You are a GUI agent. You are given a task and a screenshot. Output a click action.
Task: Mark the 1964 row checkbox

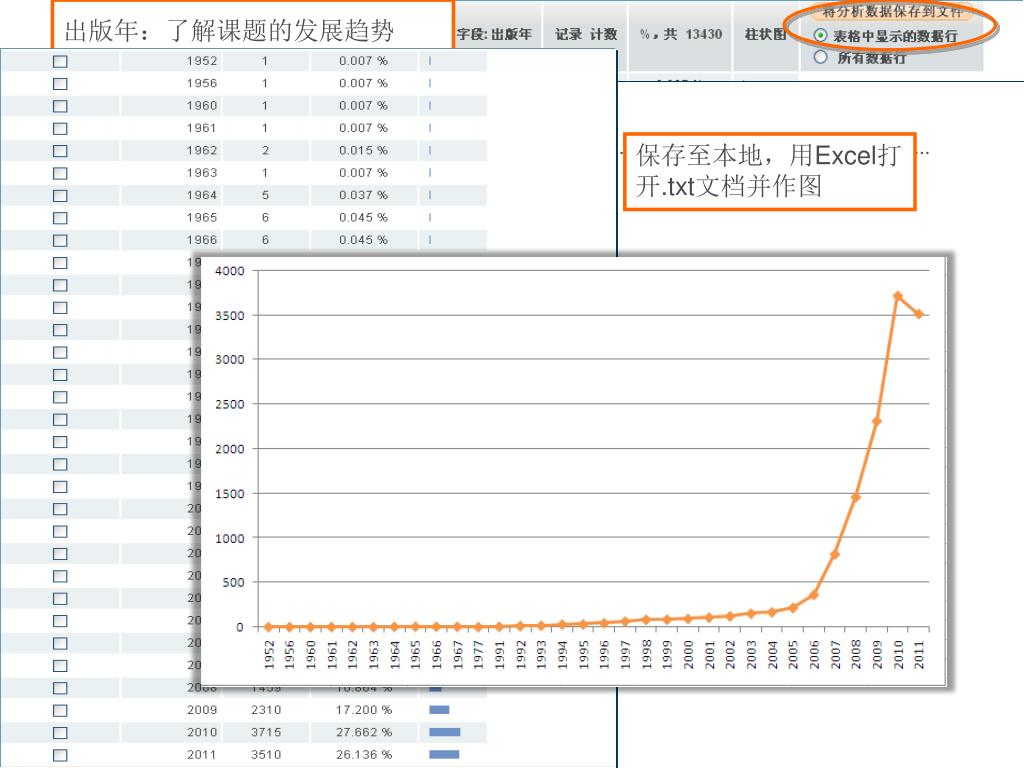coord(60,195)
